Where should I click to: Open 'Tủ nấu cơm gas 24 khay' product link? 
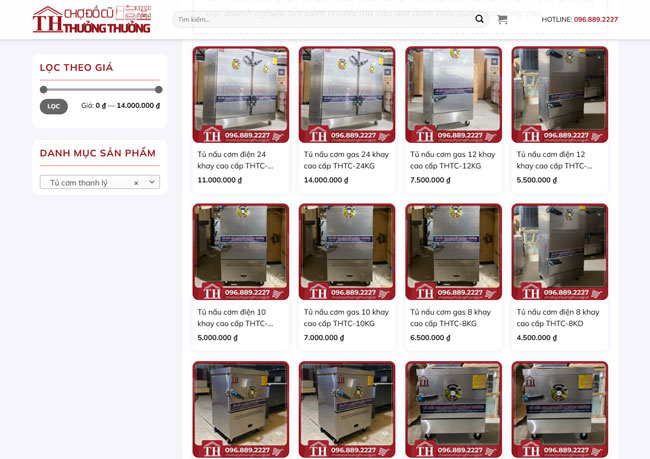(x=346, y=160)
